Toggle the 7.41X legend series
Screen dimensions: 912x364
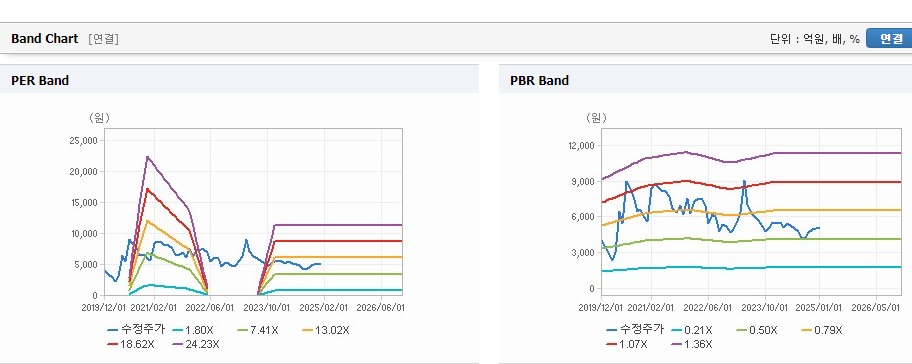[x=258, y=330]
